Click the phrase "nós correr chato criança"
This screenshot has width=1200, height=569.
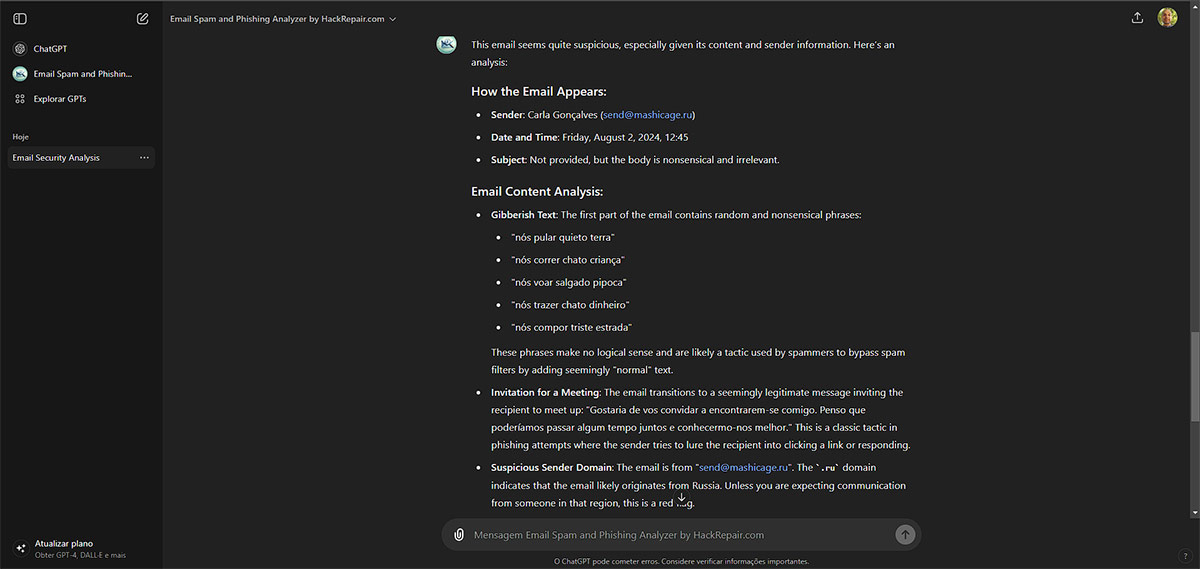[568, 260]
